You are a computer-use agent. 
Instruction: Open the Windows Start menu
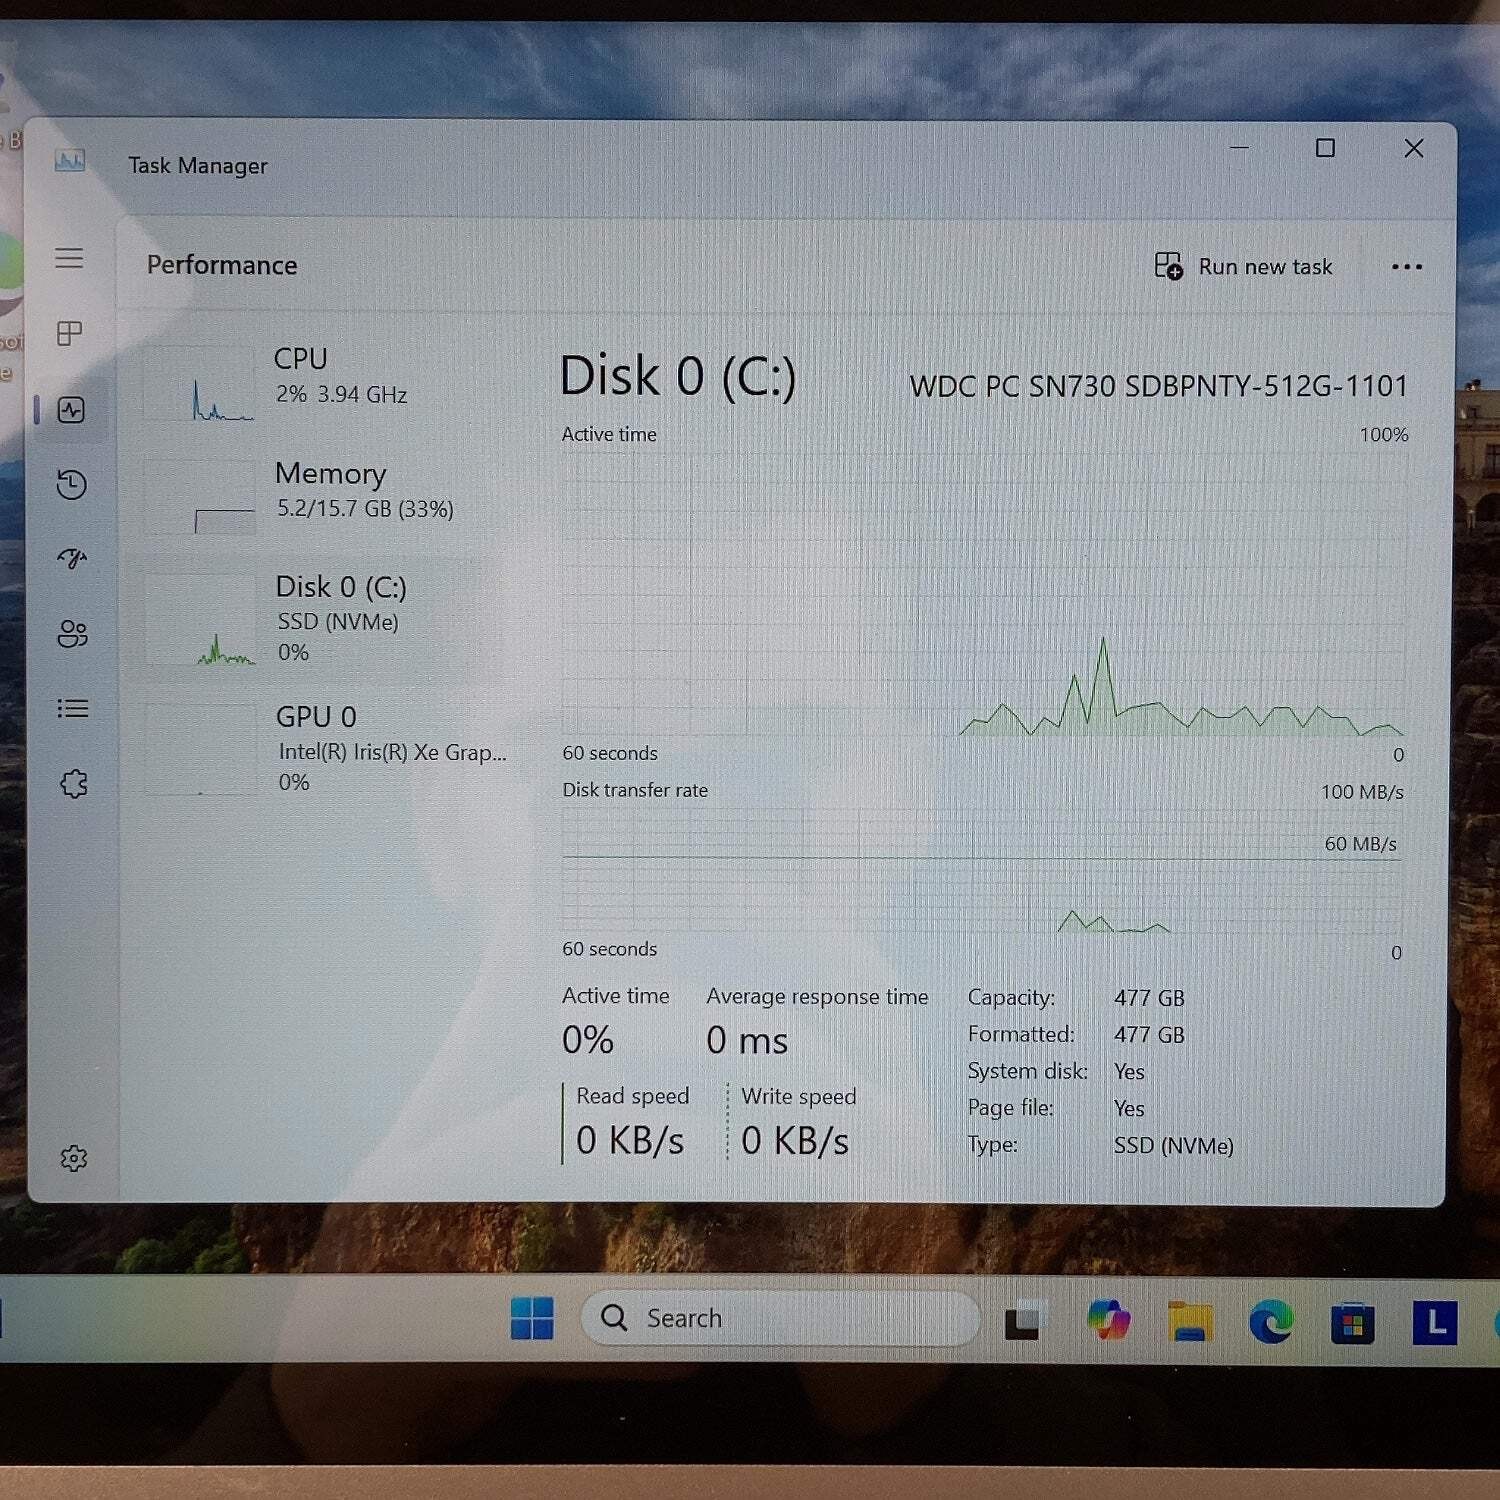[x=532, y=1317]
